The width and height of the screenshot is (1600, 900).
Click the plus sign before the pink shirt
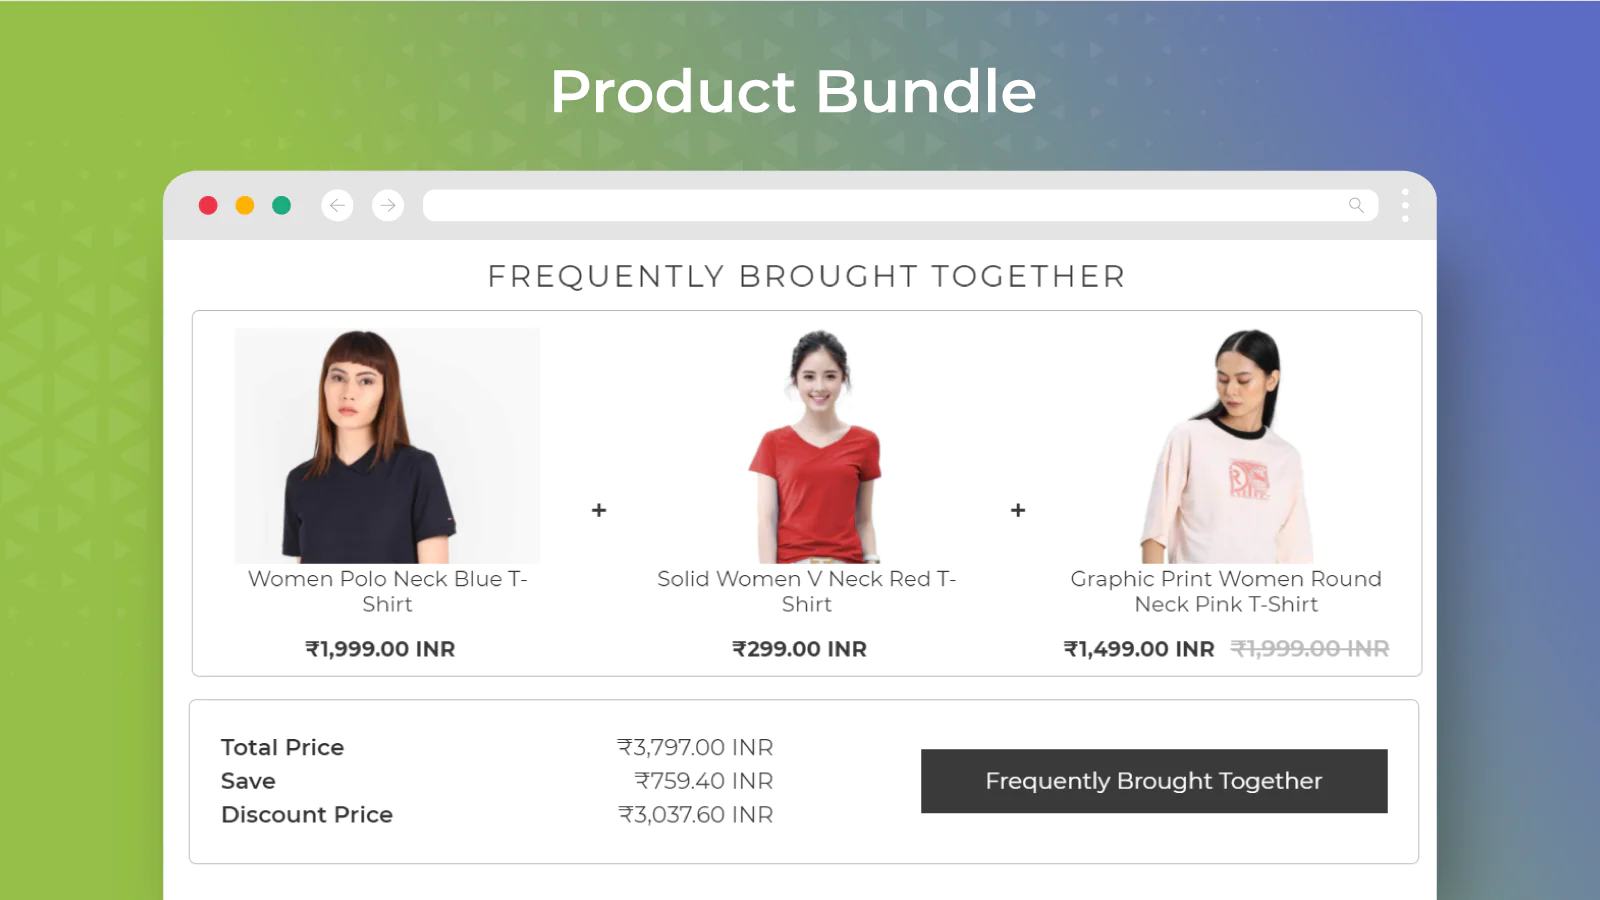(1018, 510)
